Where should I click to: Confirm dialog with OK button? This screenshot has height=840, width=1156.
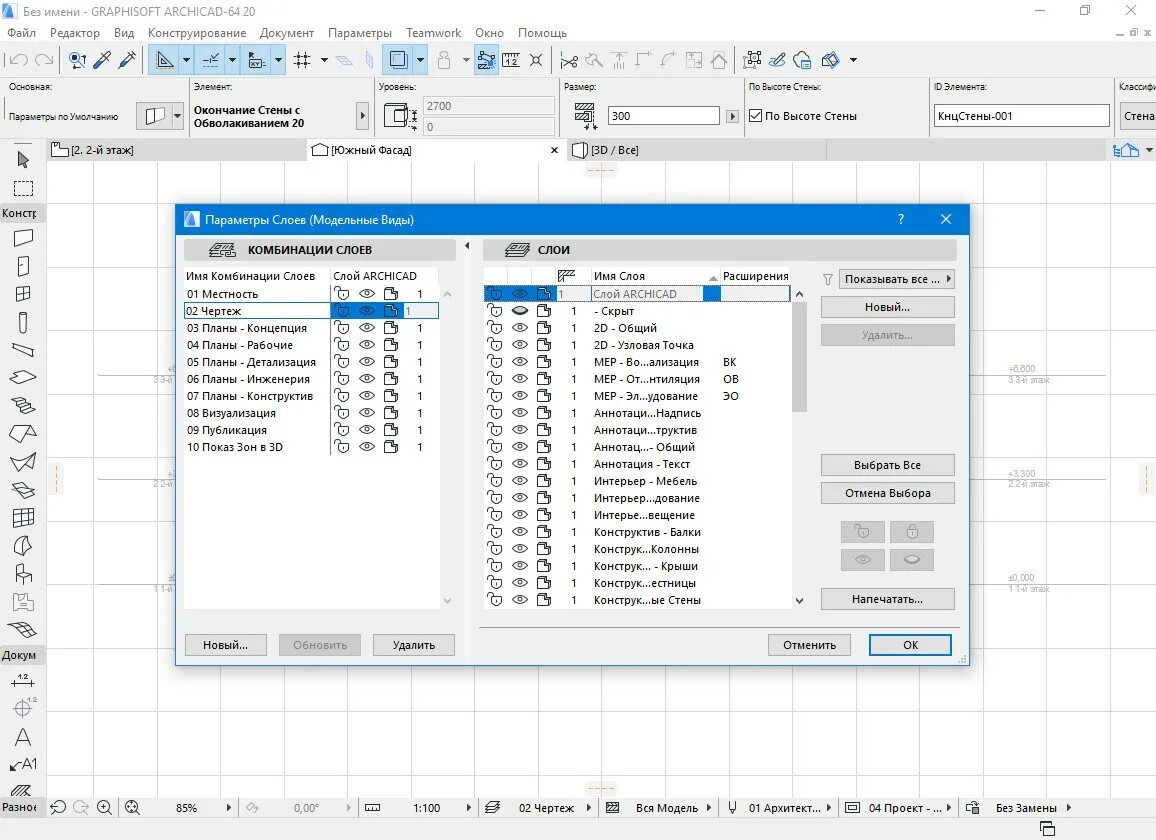click(910, 645)
